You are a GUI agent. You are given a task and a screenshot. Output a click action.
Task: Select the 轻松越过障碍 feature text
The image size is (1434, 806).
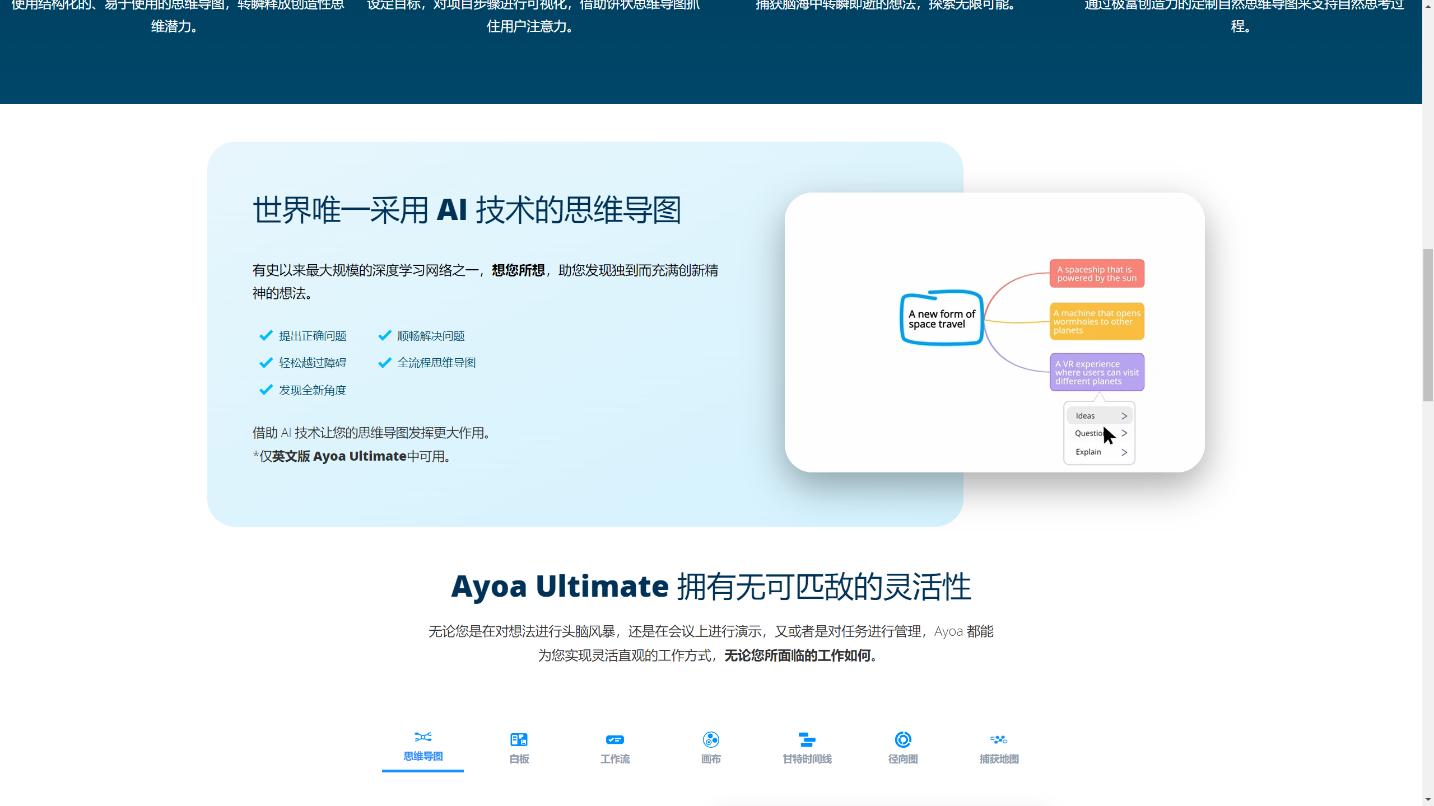pos(312,363)
